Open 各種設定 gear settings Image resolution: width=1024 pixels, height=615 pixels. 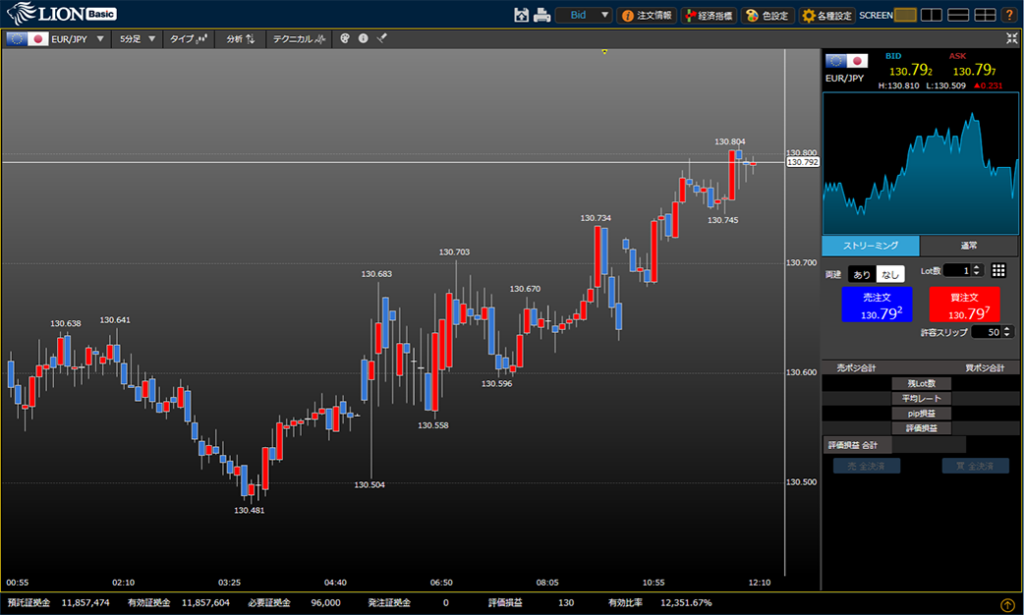[x=827, y=15]
